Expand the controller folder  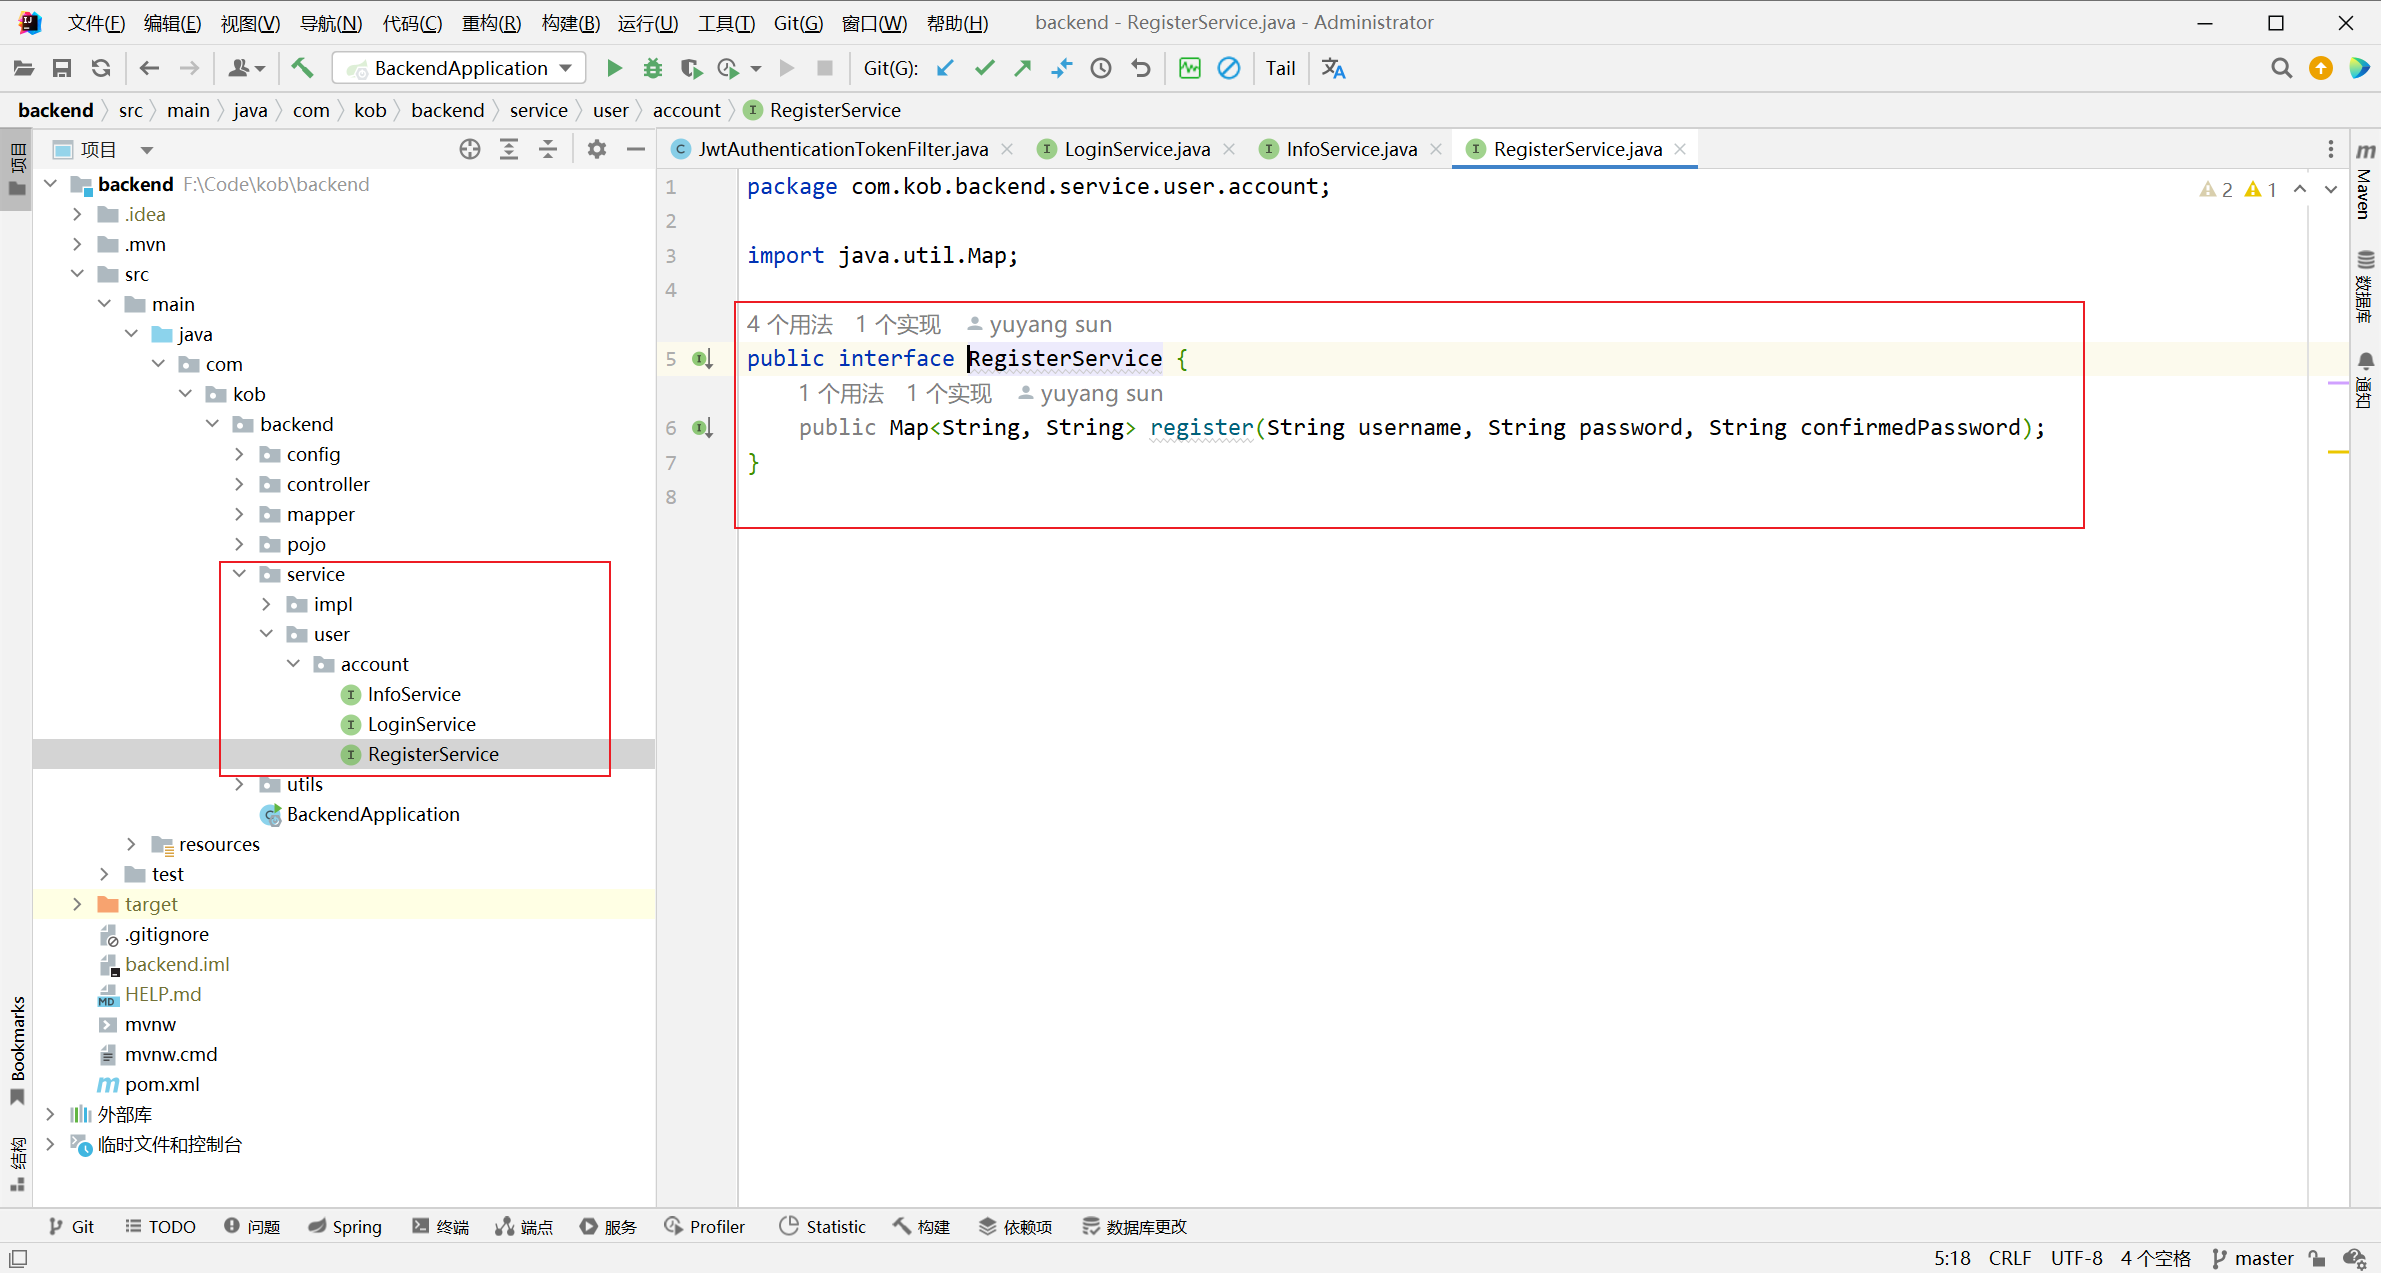click(239, 484)
